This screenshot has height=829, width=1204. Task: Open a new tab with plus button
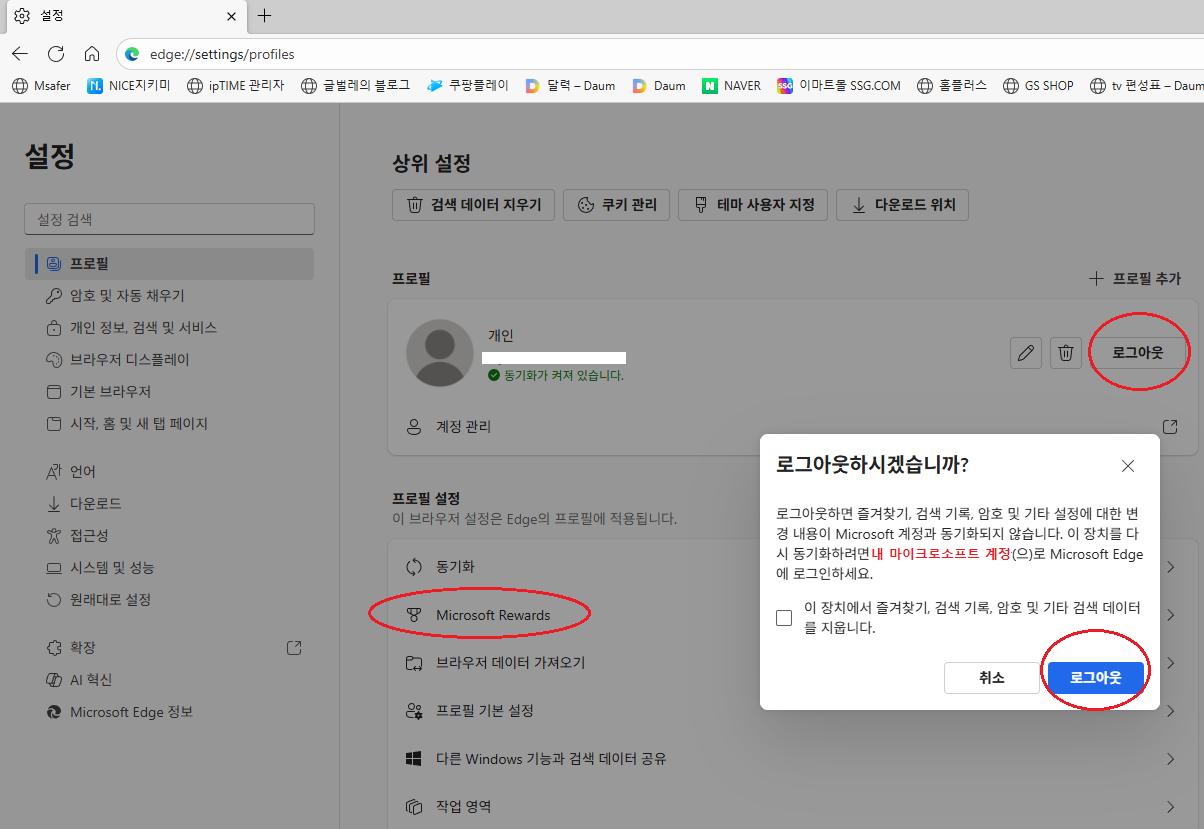click(264, 16)
